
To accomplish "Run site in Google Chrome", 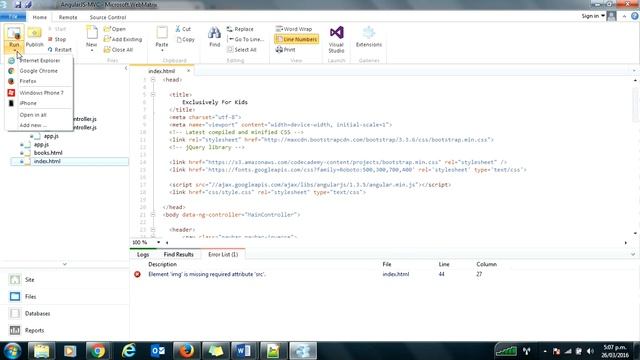I will point(38,71).
